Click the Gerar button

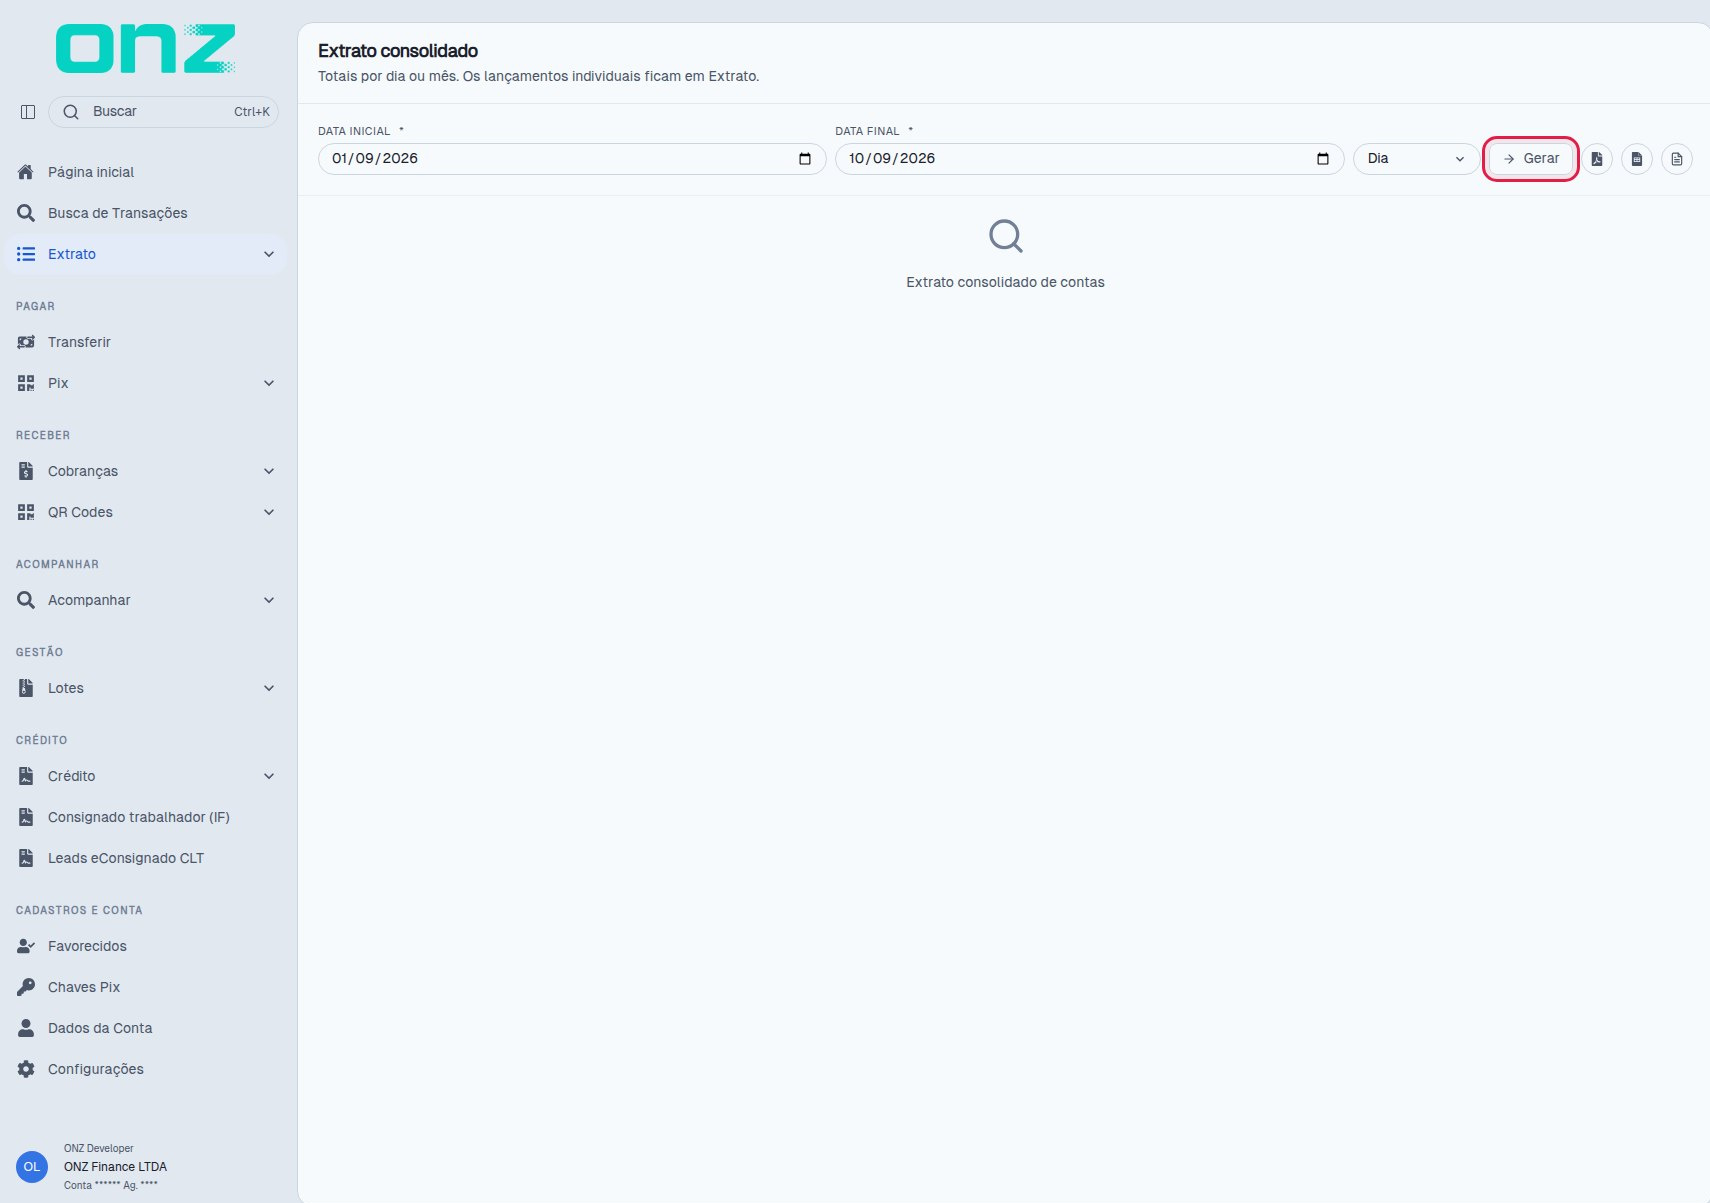click(x=1531, y=159)
